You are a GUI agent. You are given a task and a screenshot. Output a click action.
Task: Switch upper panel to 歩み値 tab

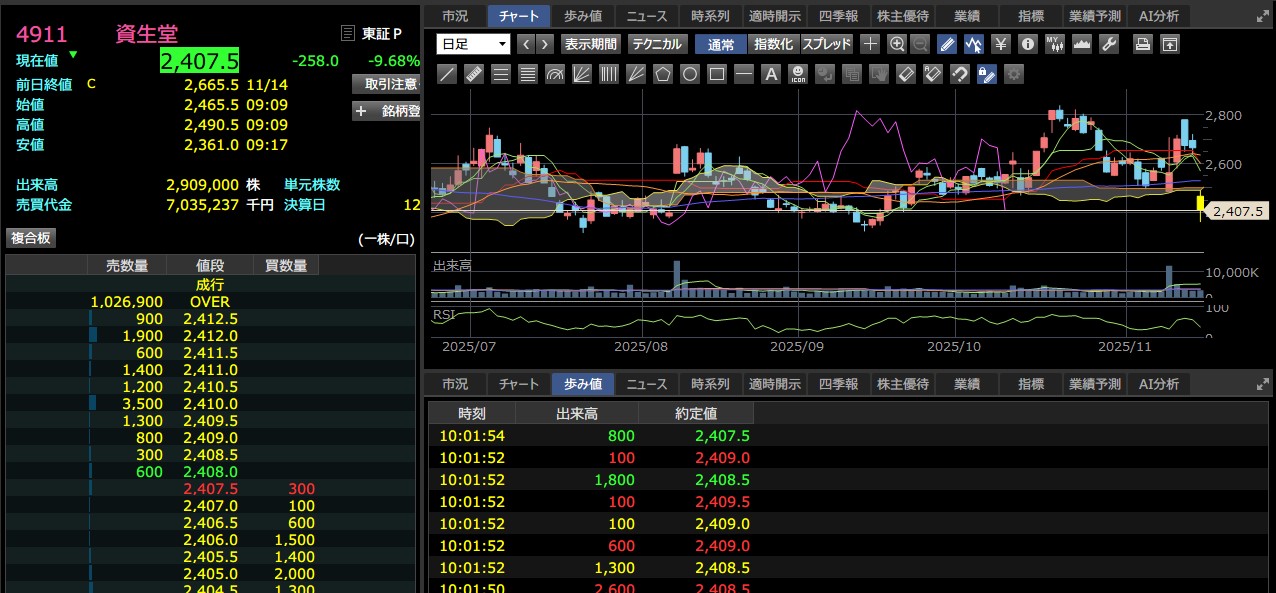click(x=583, y=16)
